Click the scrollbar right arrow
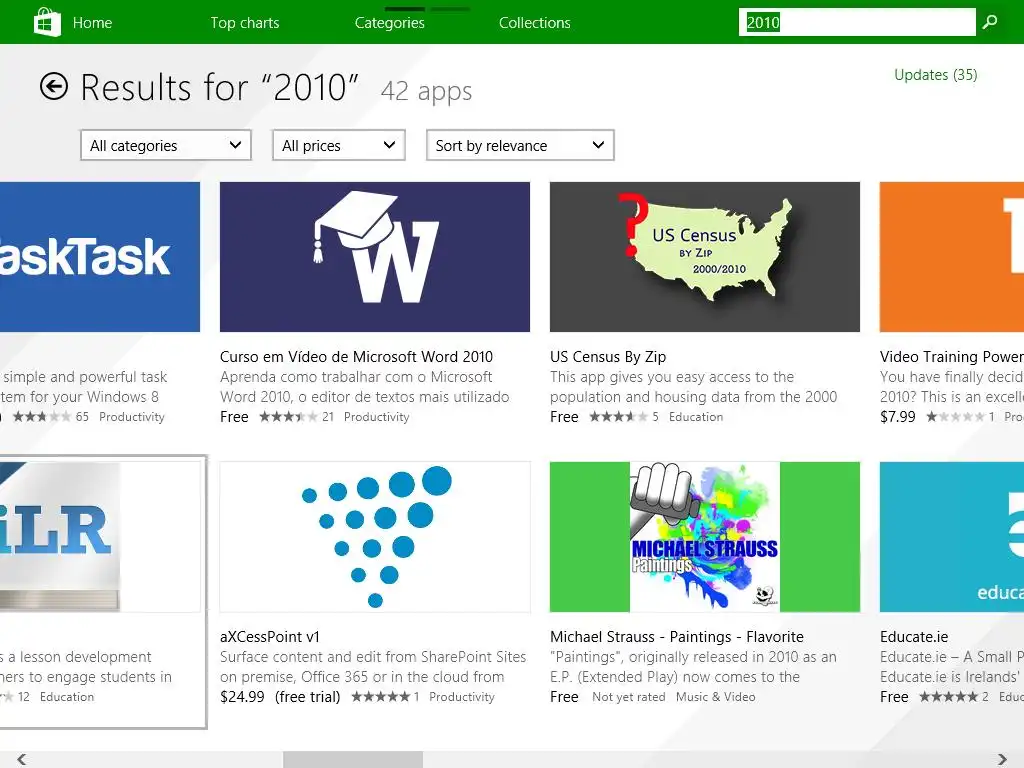The image size is (1024, 768). pos(1002,759)
